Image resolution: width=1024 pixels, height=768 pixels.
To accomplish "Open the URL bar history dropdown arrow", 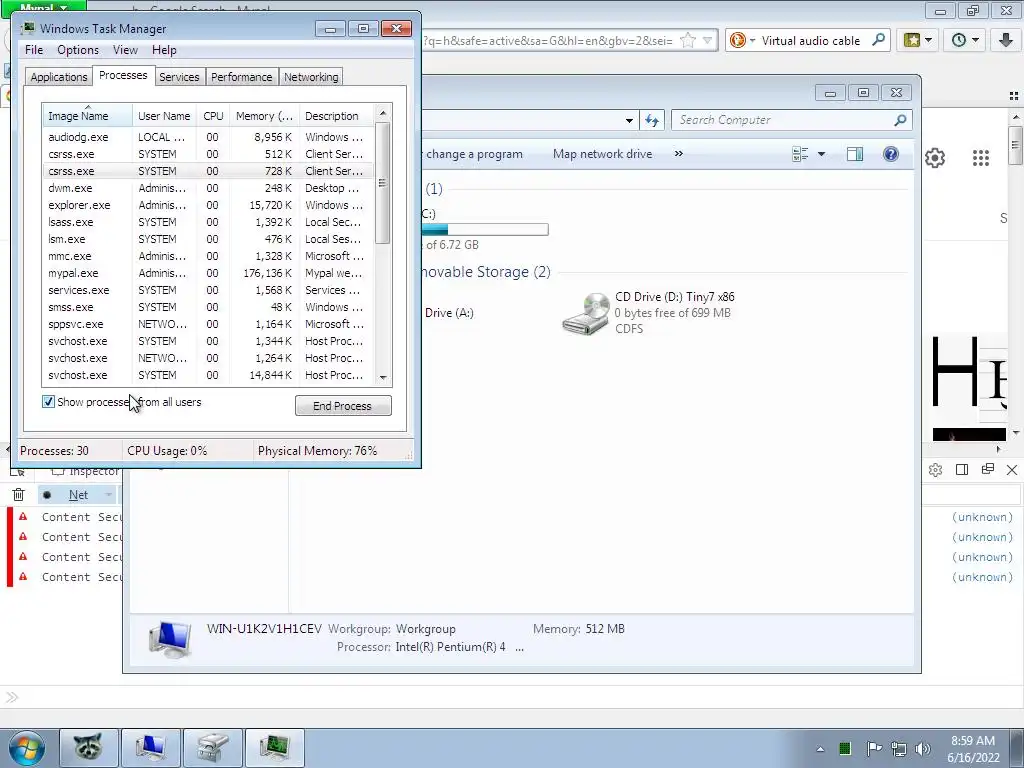I will point(707,40).
